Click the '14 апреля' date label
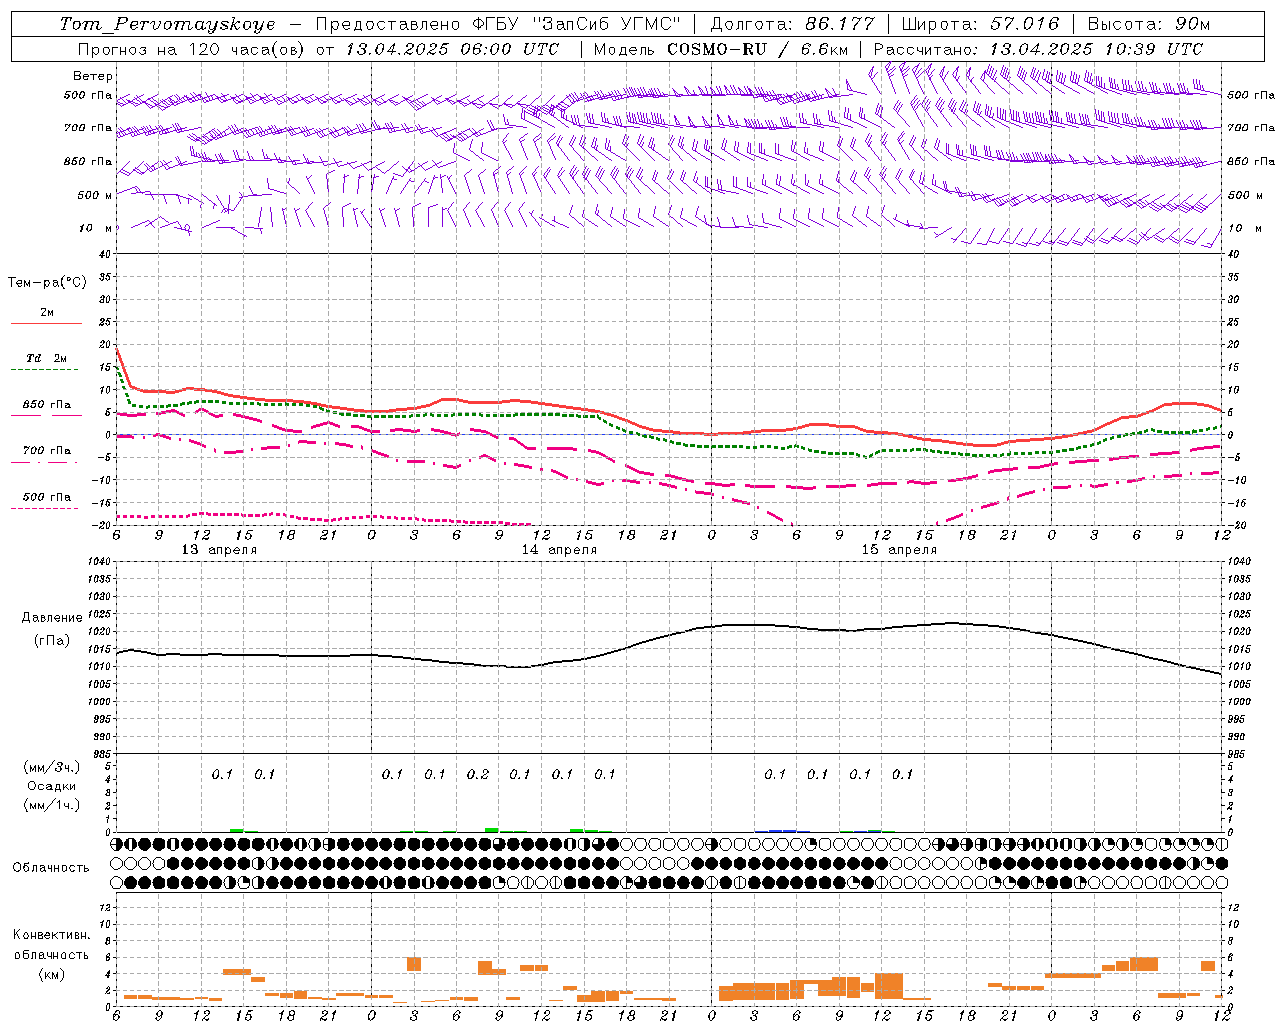 coord(559,550)
